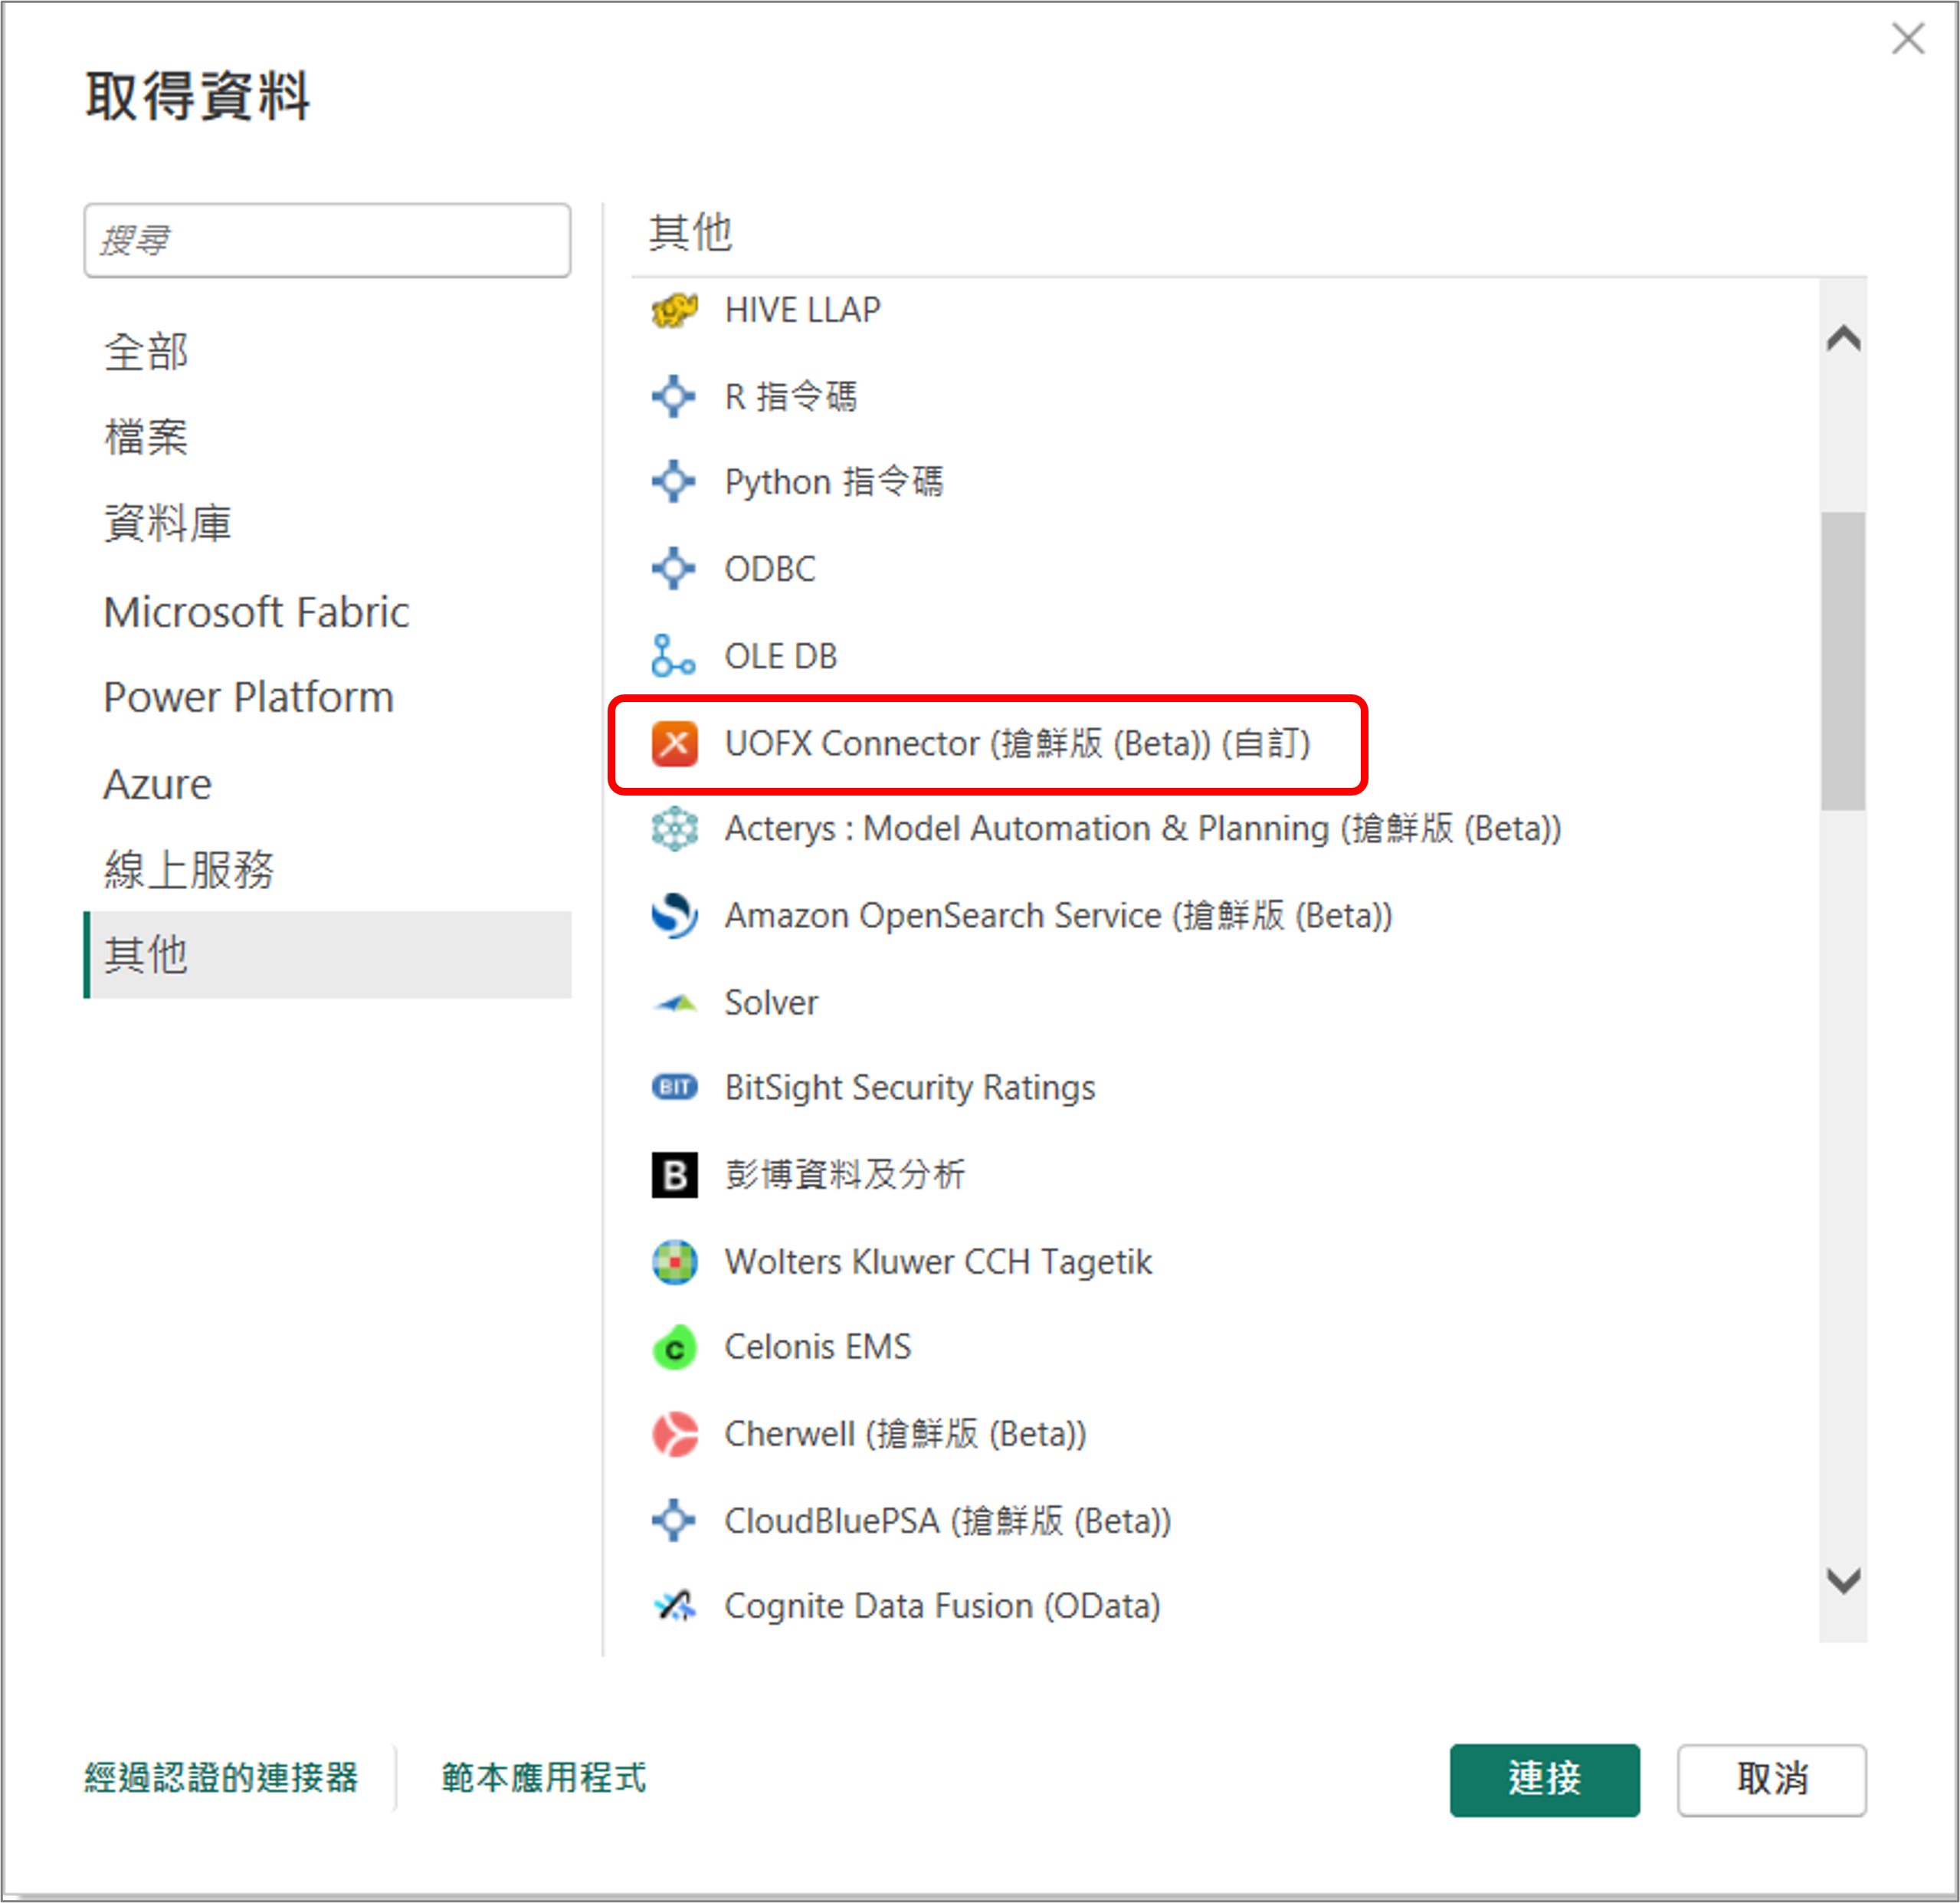Click the Acterys connector icon

(674, 829)
